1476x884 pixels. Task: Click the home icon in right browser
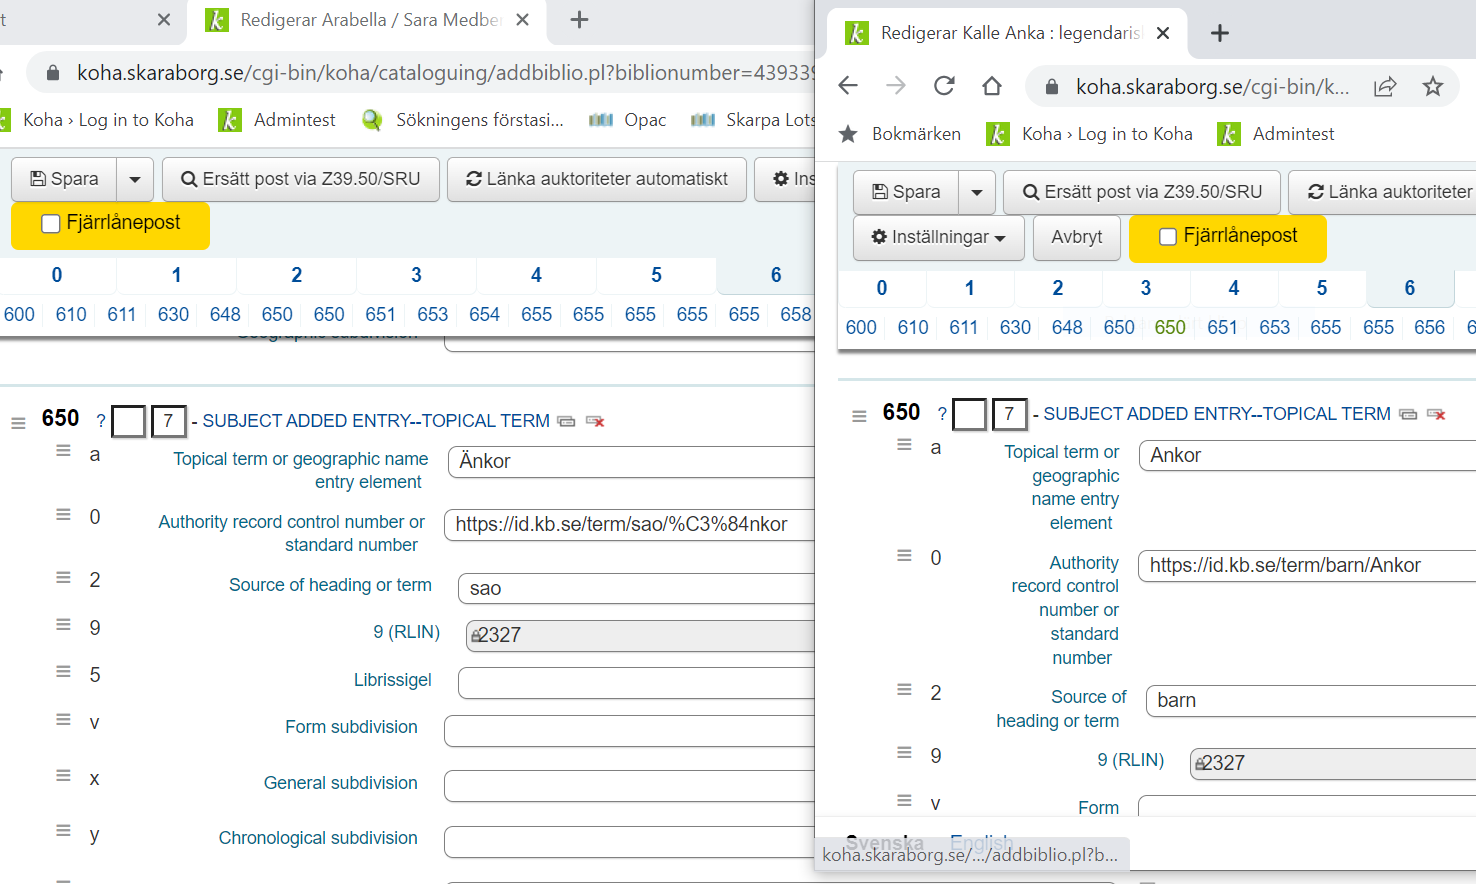992,86
